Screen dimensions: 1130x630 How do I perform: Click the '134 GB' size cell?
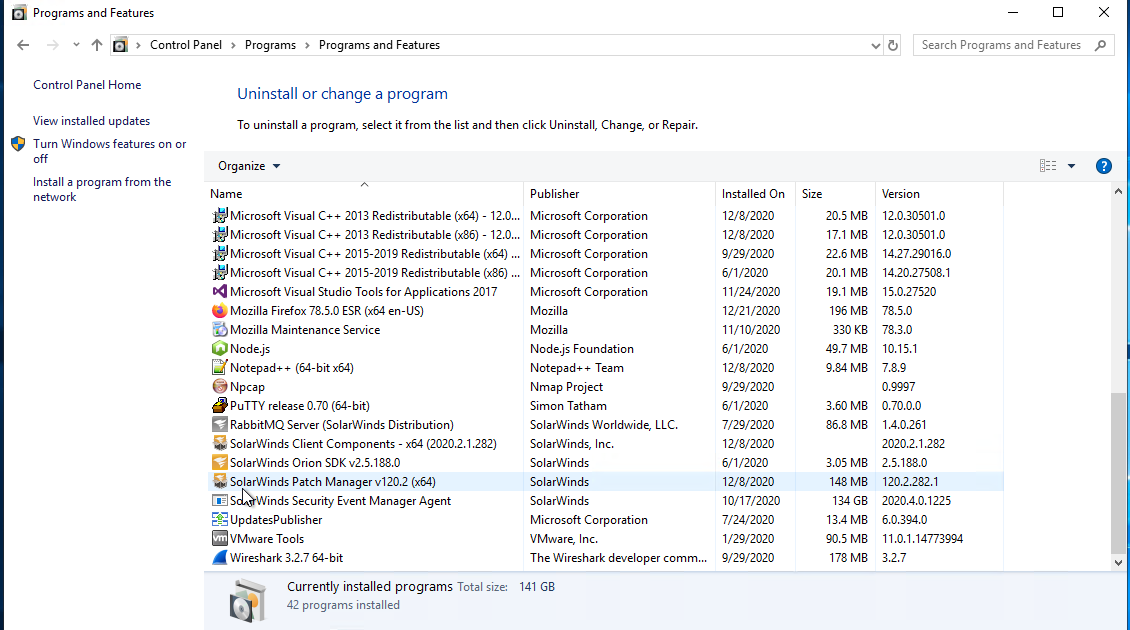point(850,501)
